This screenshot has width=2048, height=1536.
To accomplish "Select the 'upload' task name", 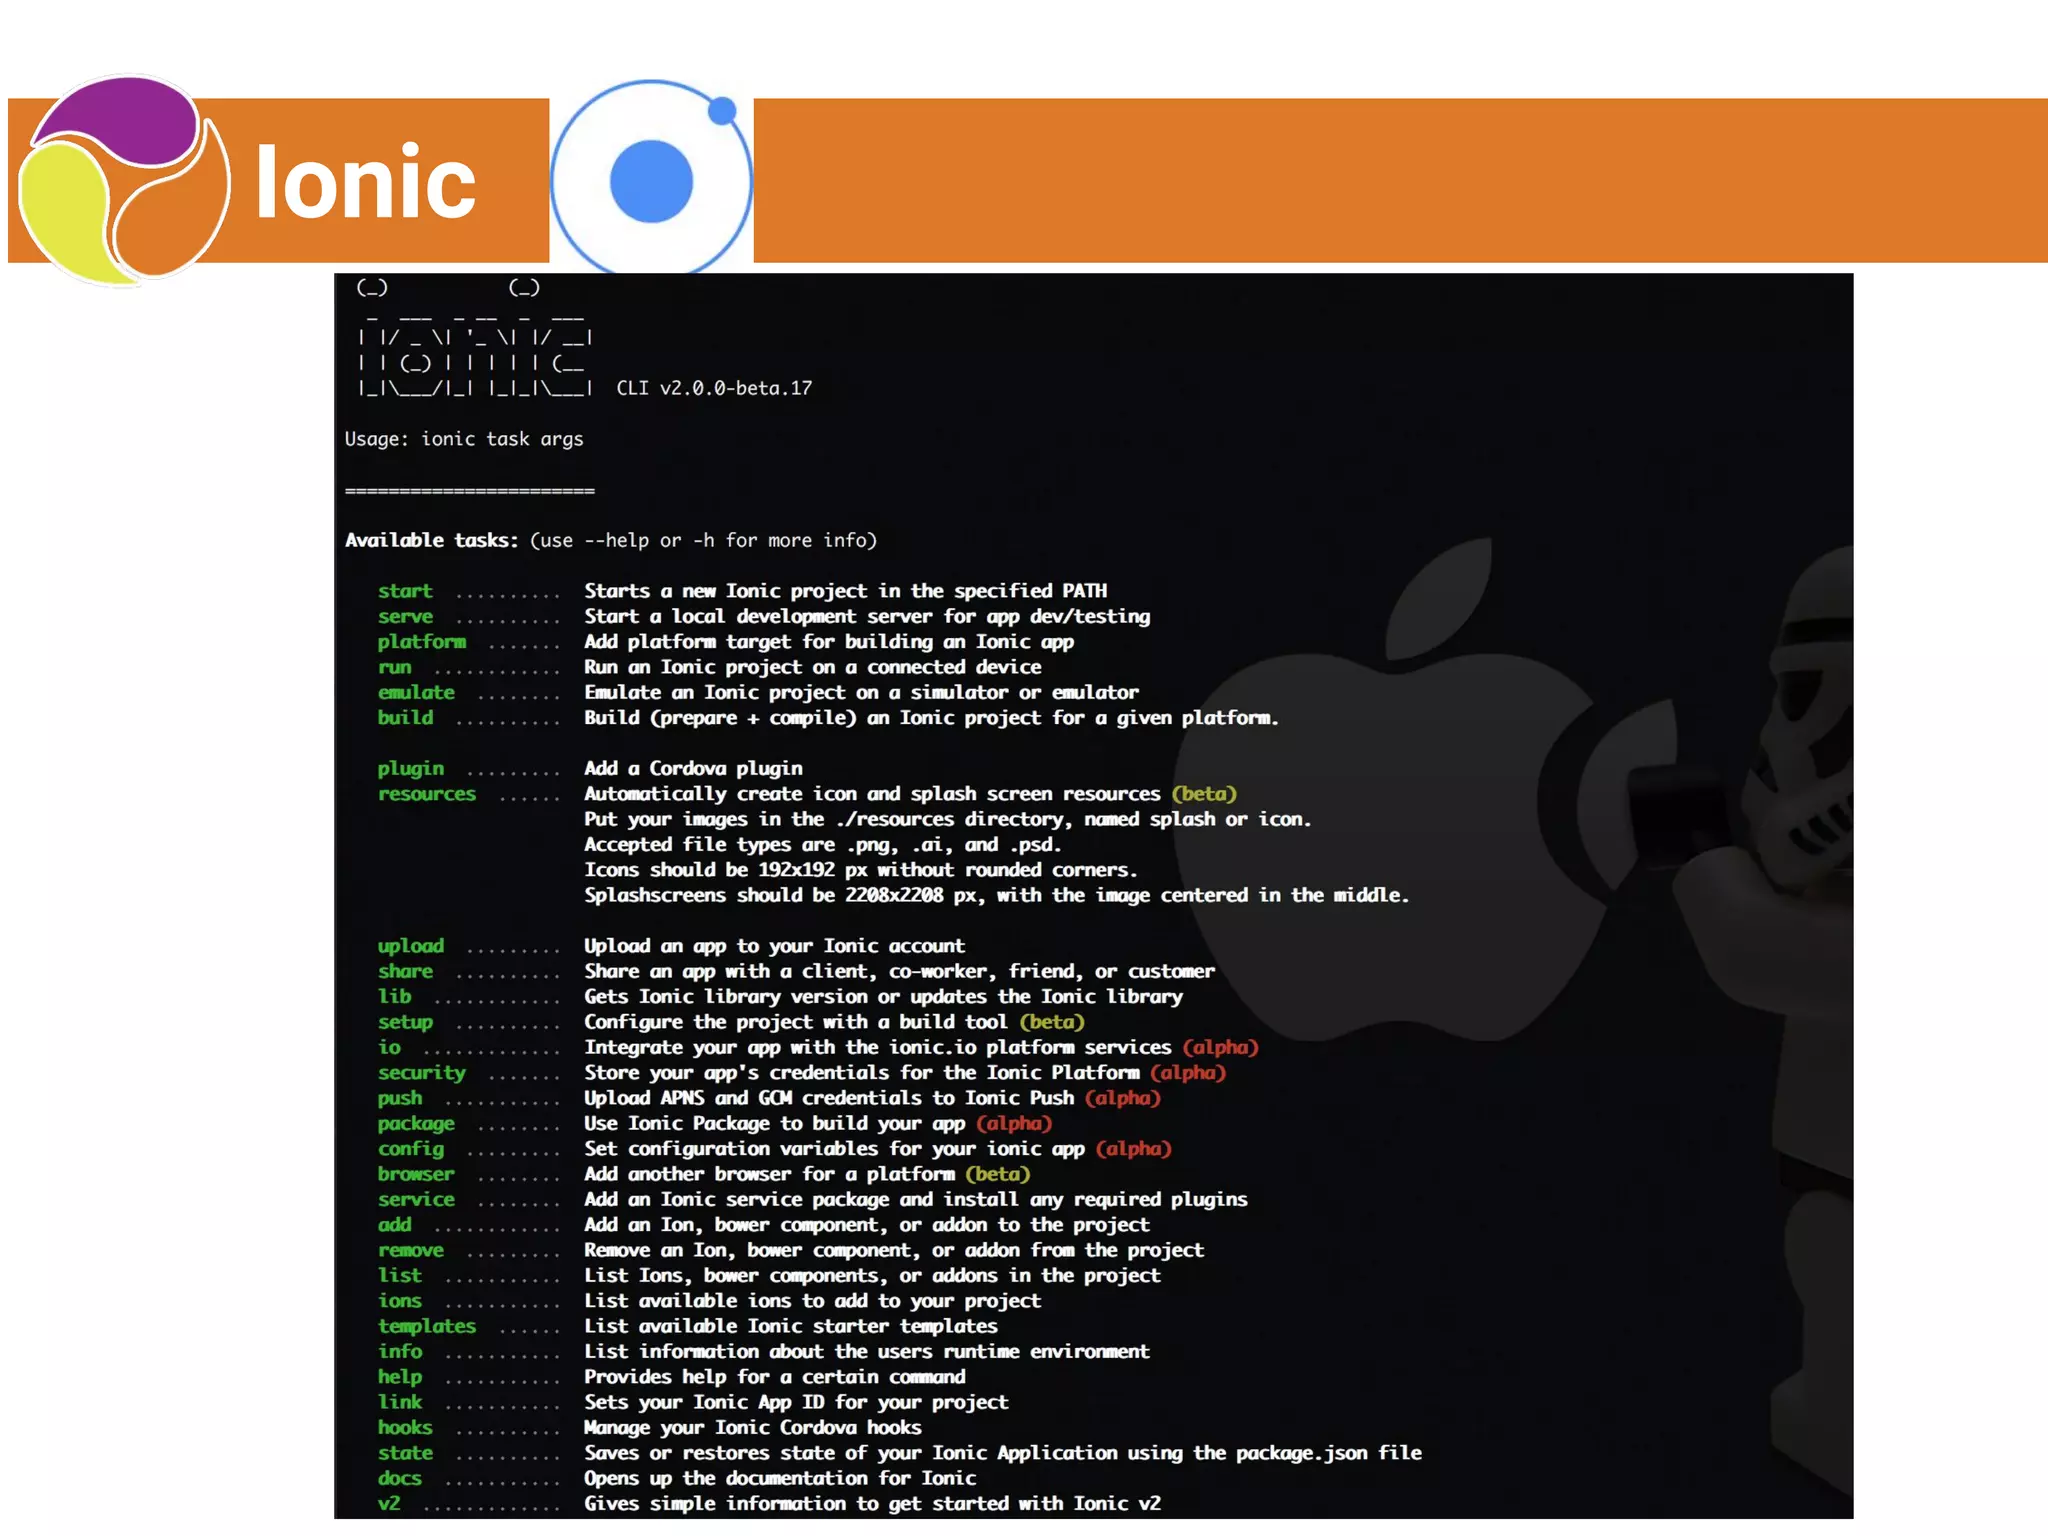I will tap(410, 946).
